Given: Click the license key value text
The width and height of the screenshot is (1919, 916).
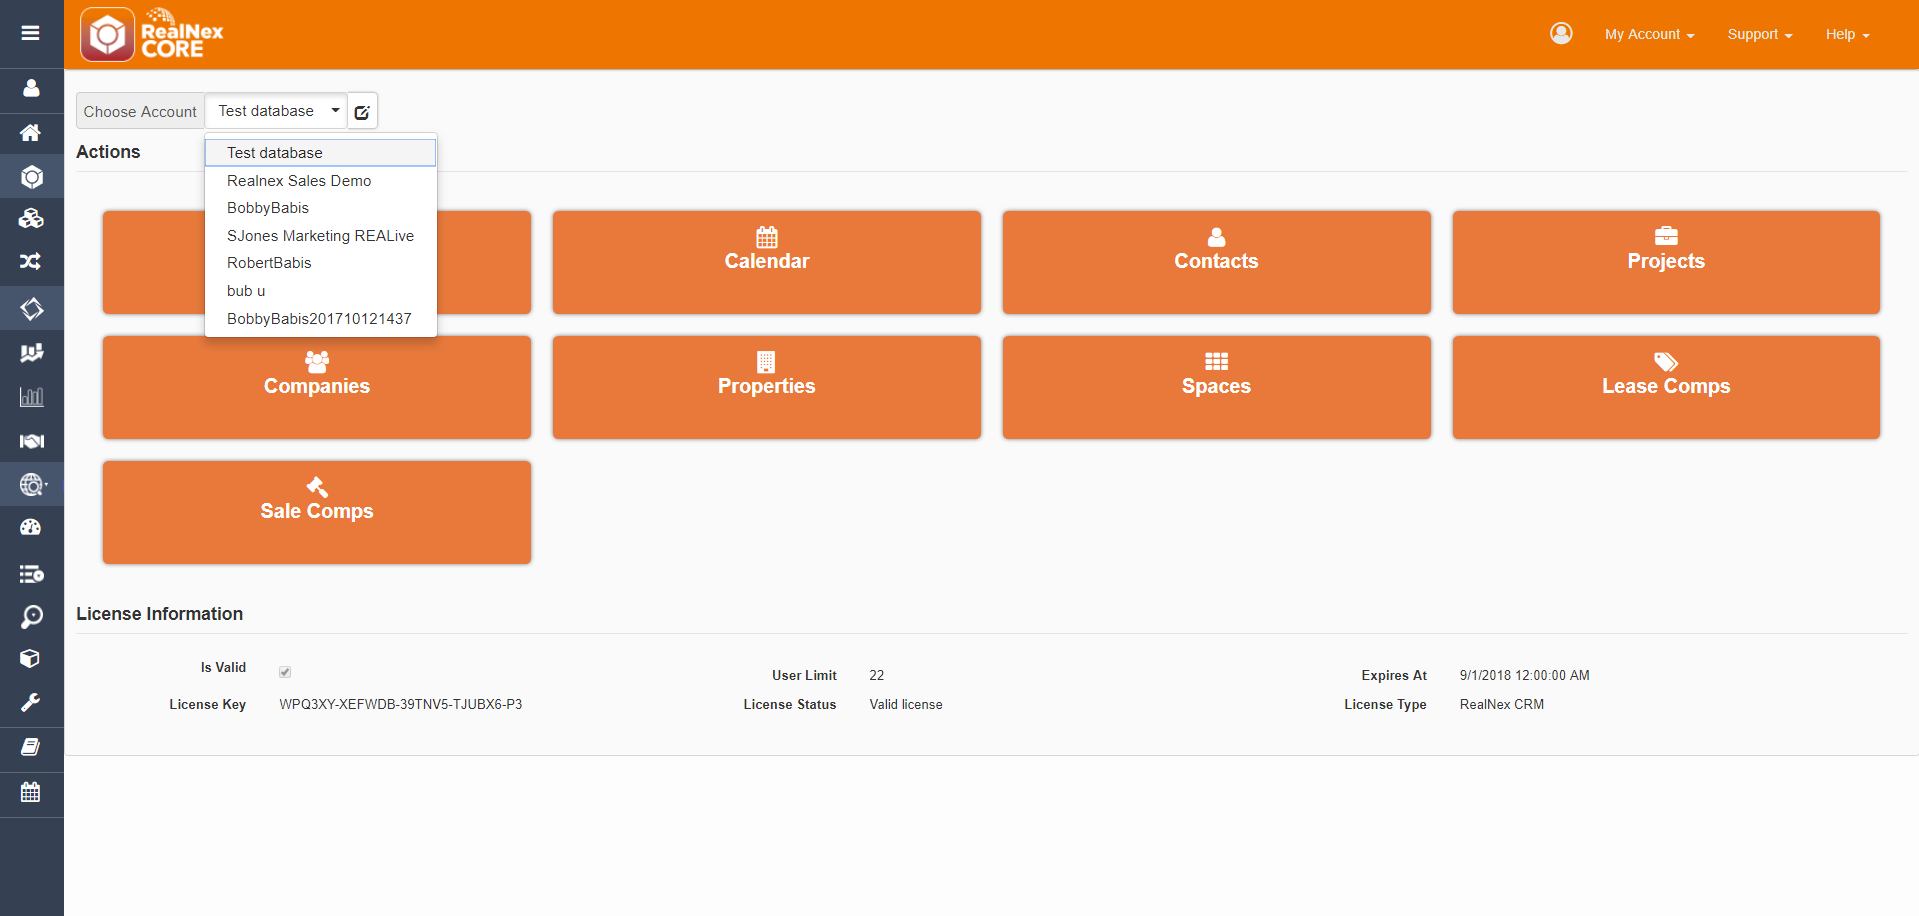Looking at the screenshot, I should 401,705.
